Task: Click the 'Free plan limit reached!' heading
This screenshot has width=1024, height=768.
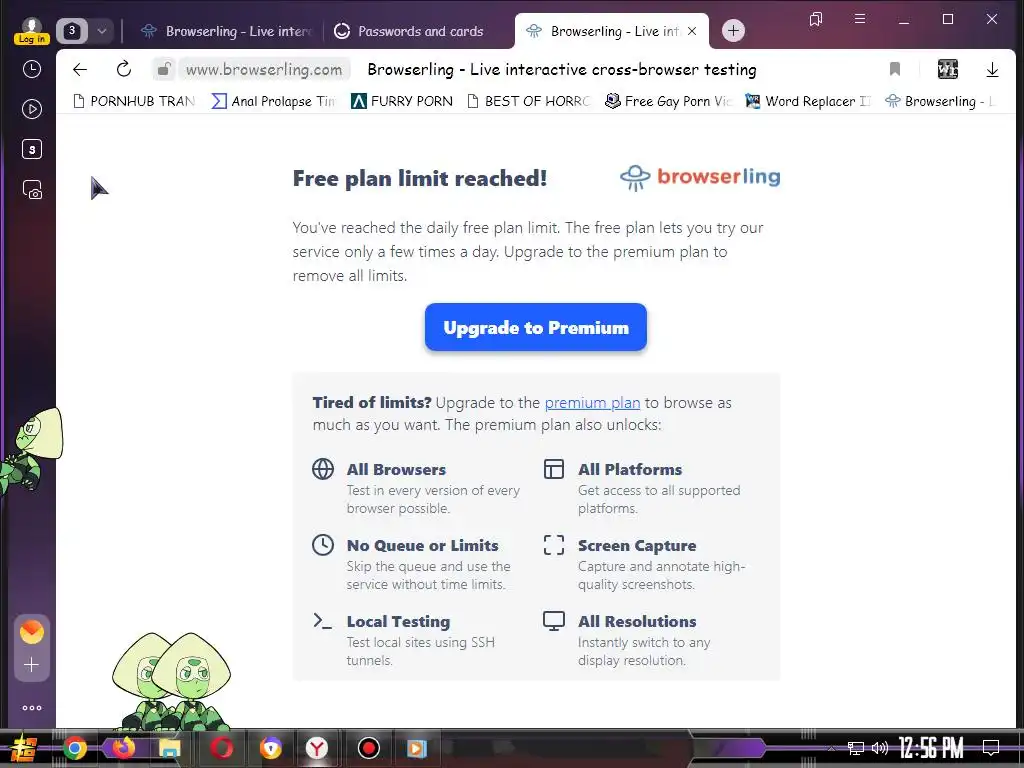Action: pyautogui.click(x=420, y=178)
